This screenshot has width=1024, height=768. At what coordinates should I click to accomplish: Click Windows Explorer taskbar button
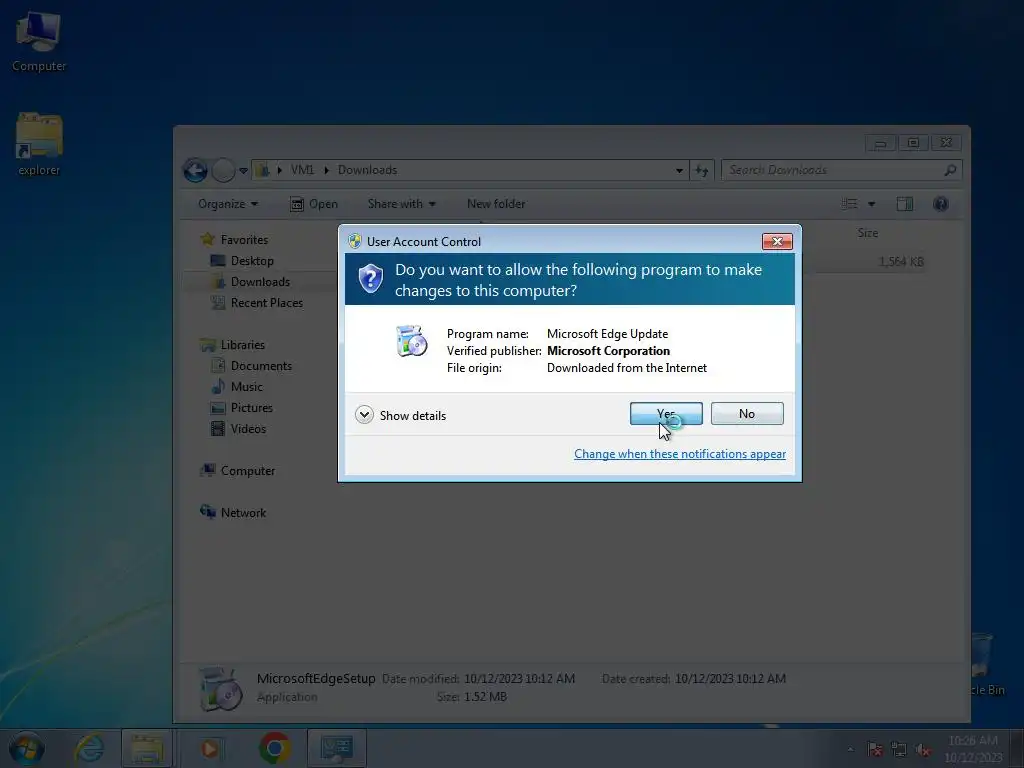pyautogui.click(x=147, y=748)
